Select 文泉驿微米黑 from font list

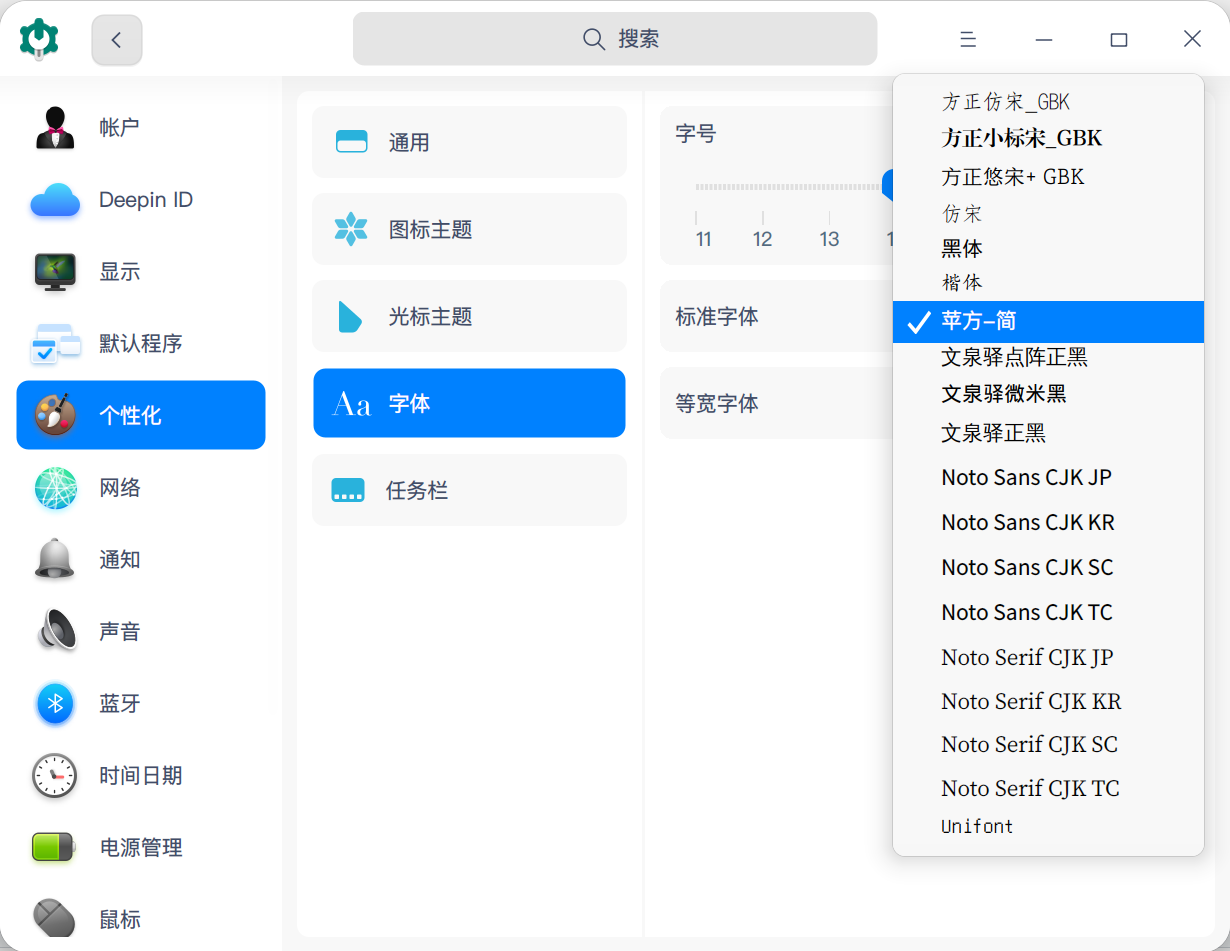click(x=1004, y=394)
